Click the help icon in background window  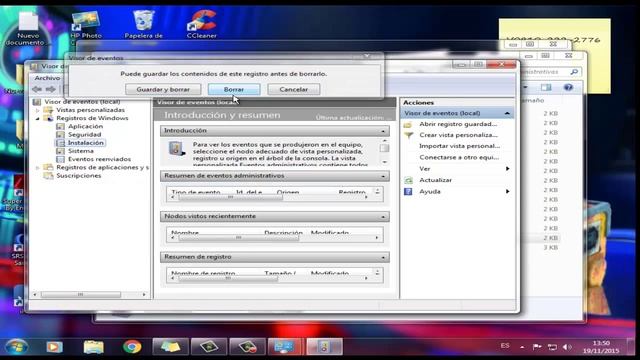[x=568, y=87]
